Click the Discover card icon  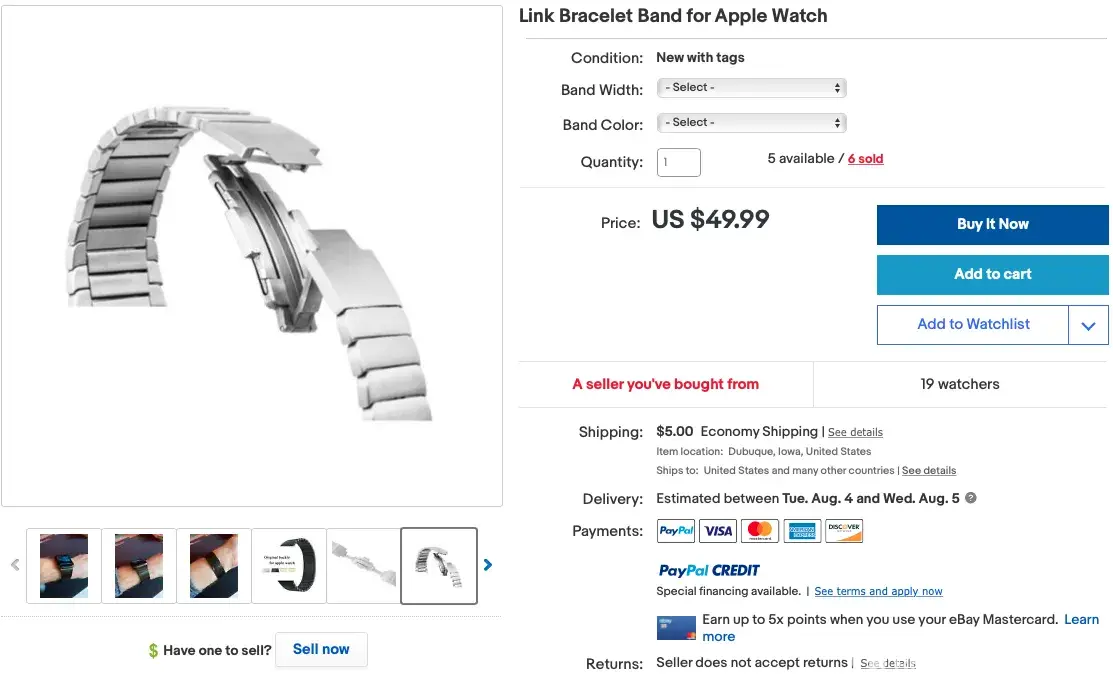point(844,531)
